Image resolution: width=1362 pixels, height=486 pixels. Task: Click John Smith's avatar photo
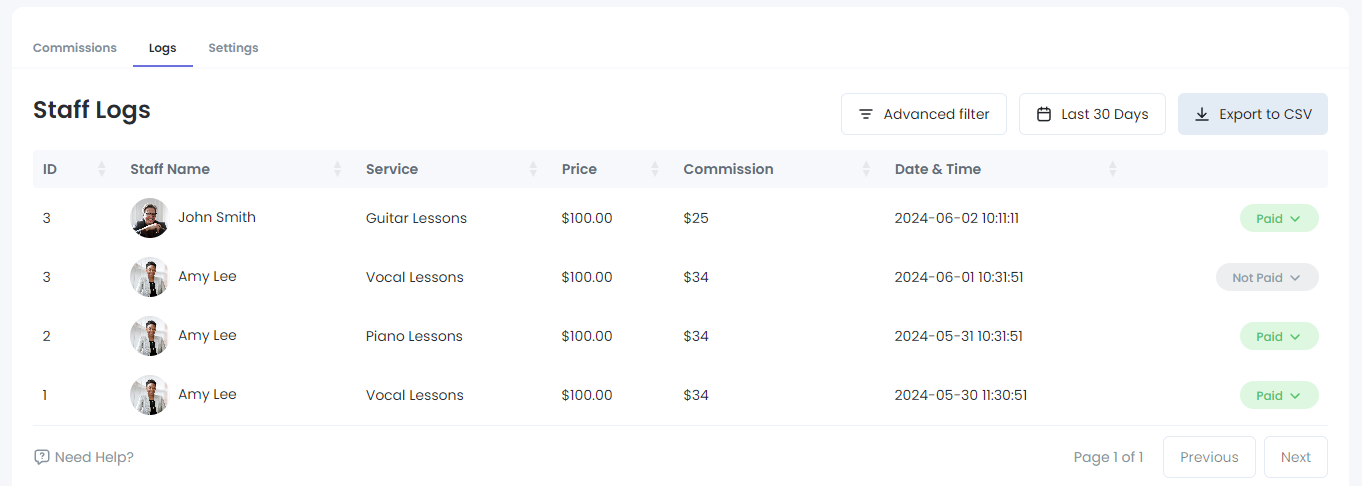(149, 218)
